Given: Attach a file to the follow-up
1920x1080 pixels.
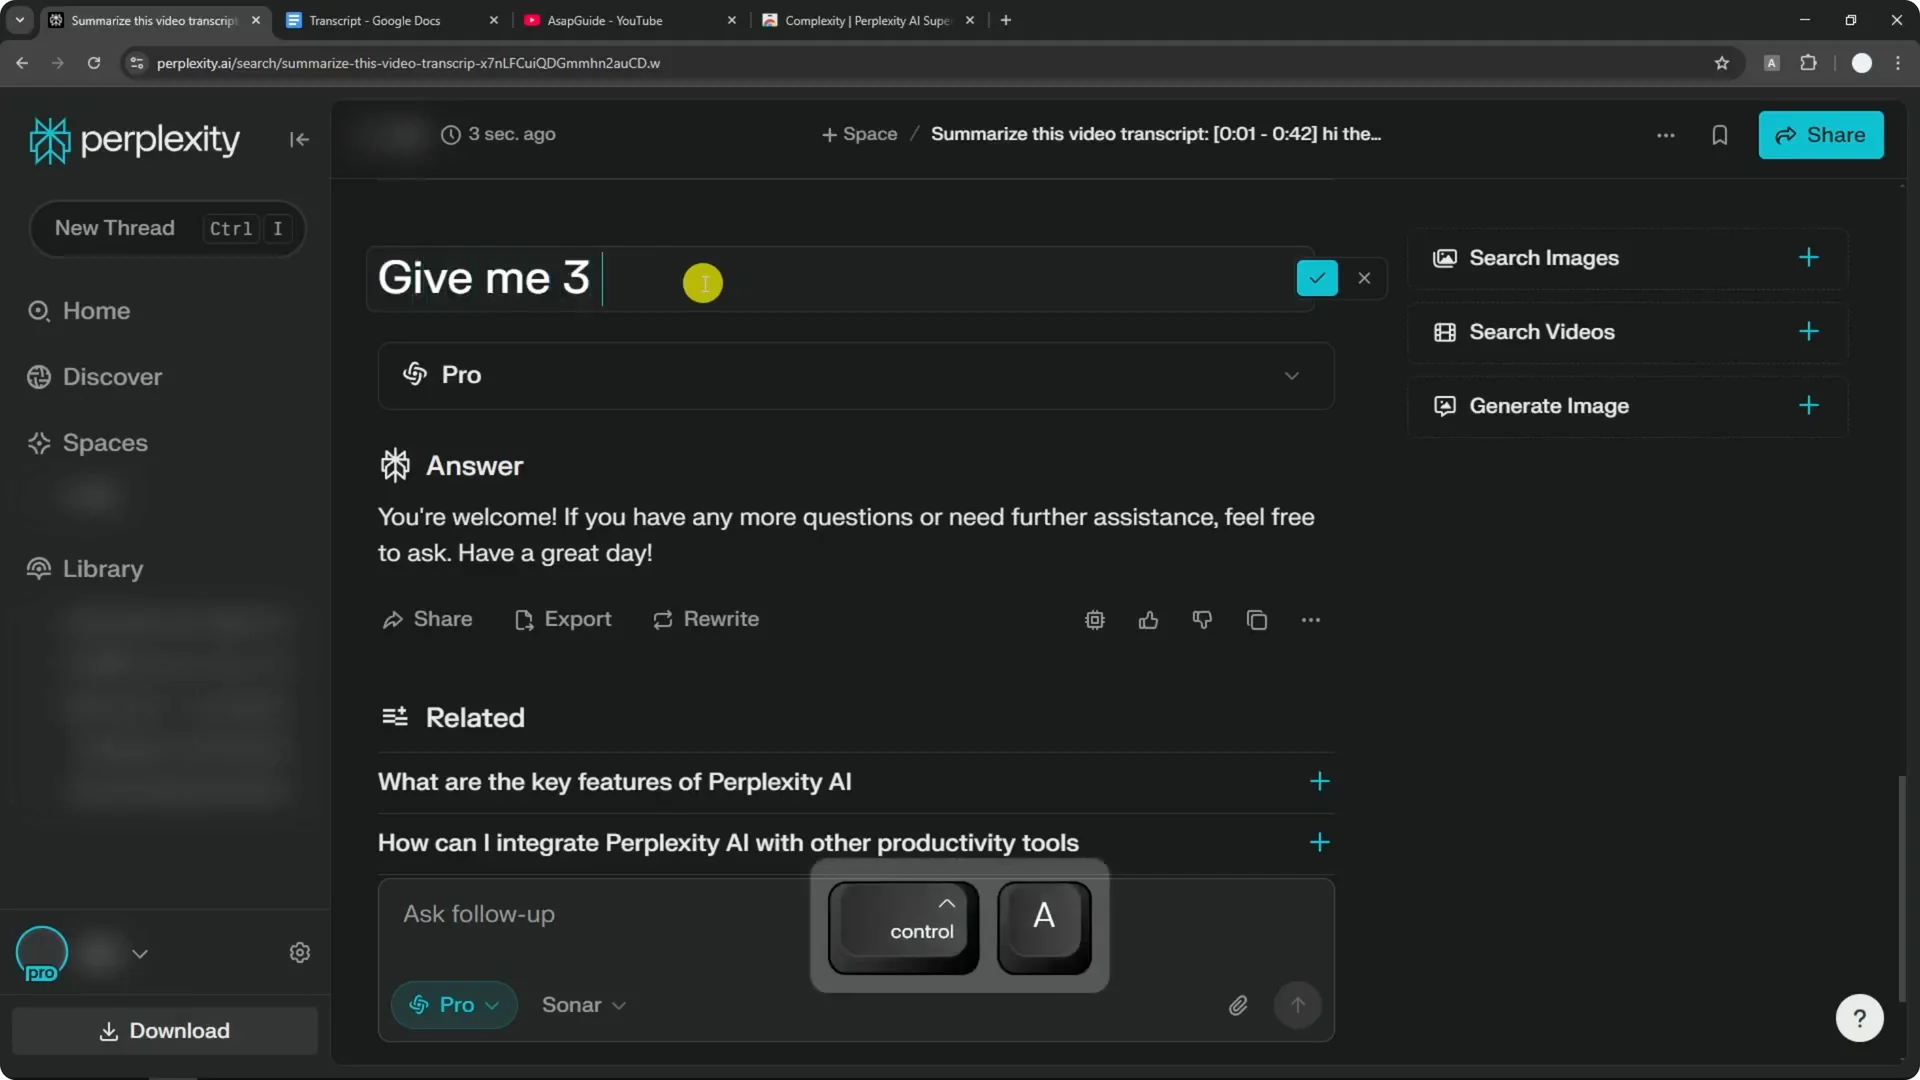Looking at the screenshot, I should (x=1238, y=1005).
